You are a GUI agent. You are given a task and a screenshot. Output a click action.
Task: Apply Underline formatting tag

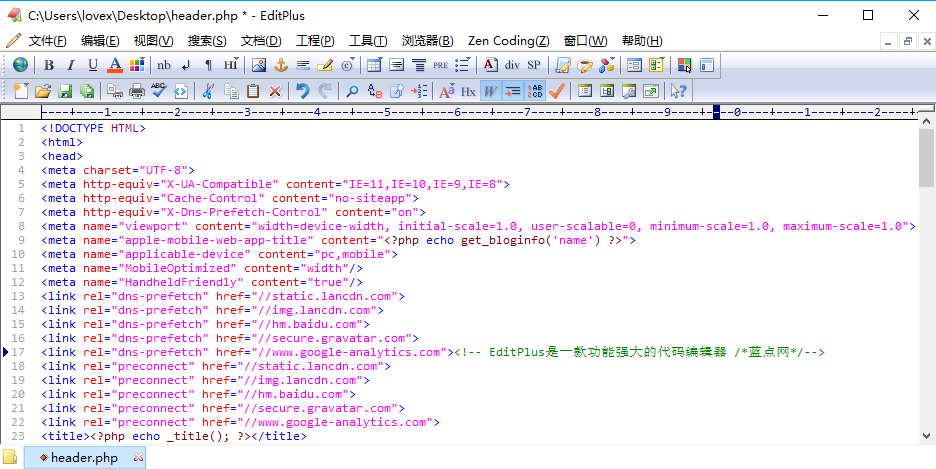(x=93, y=64)
